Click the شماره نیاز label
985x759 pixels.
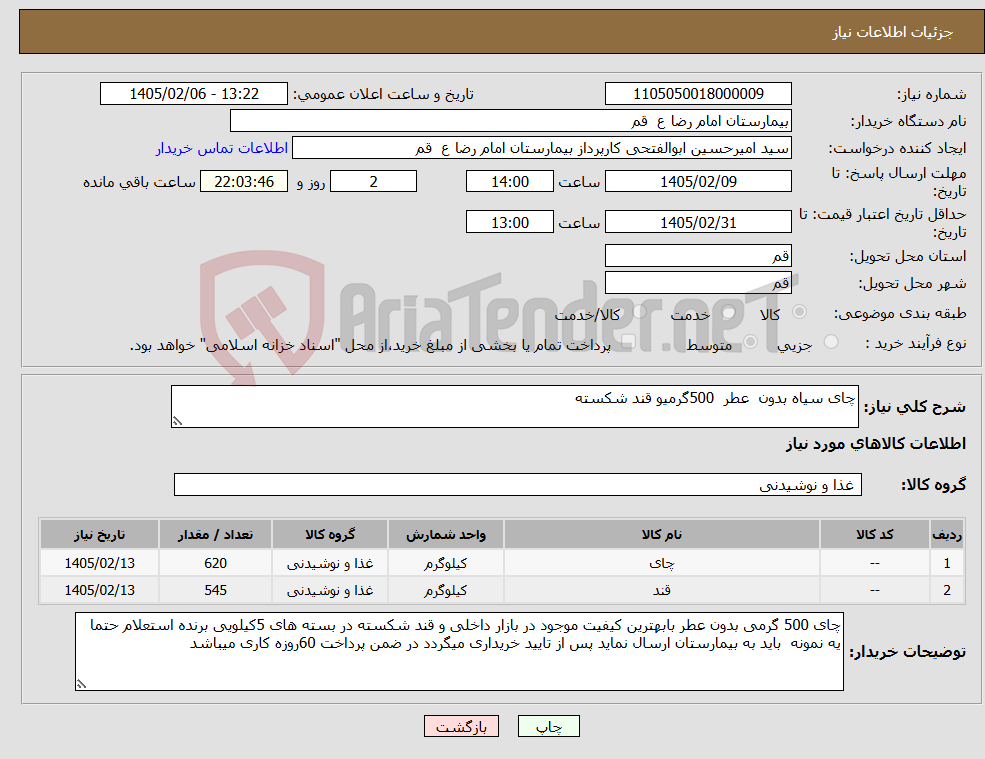(x=932, y=95)
